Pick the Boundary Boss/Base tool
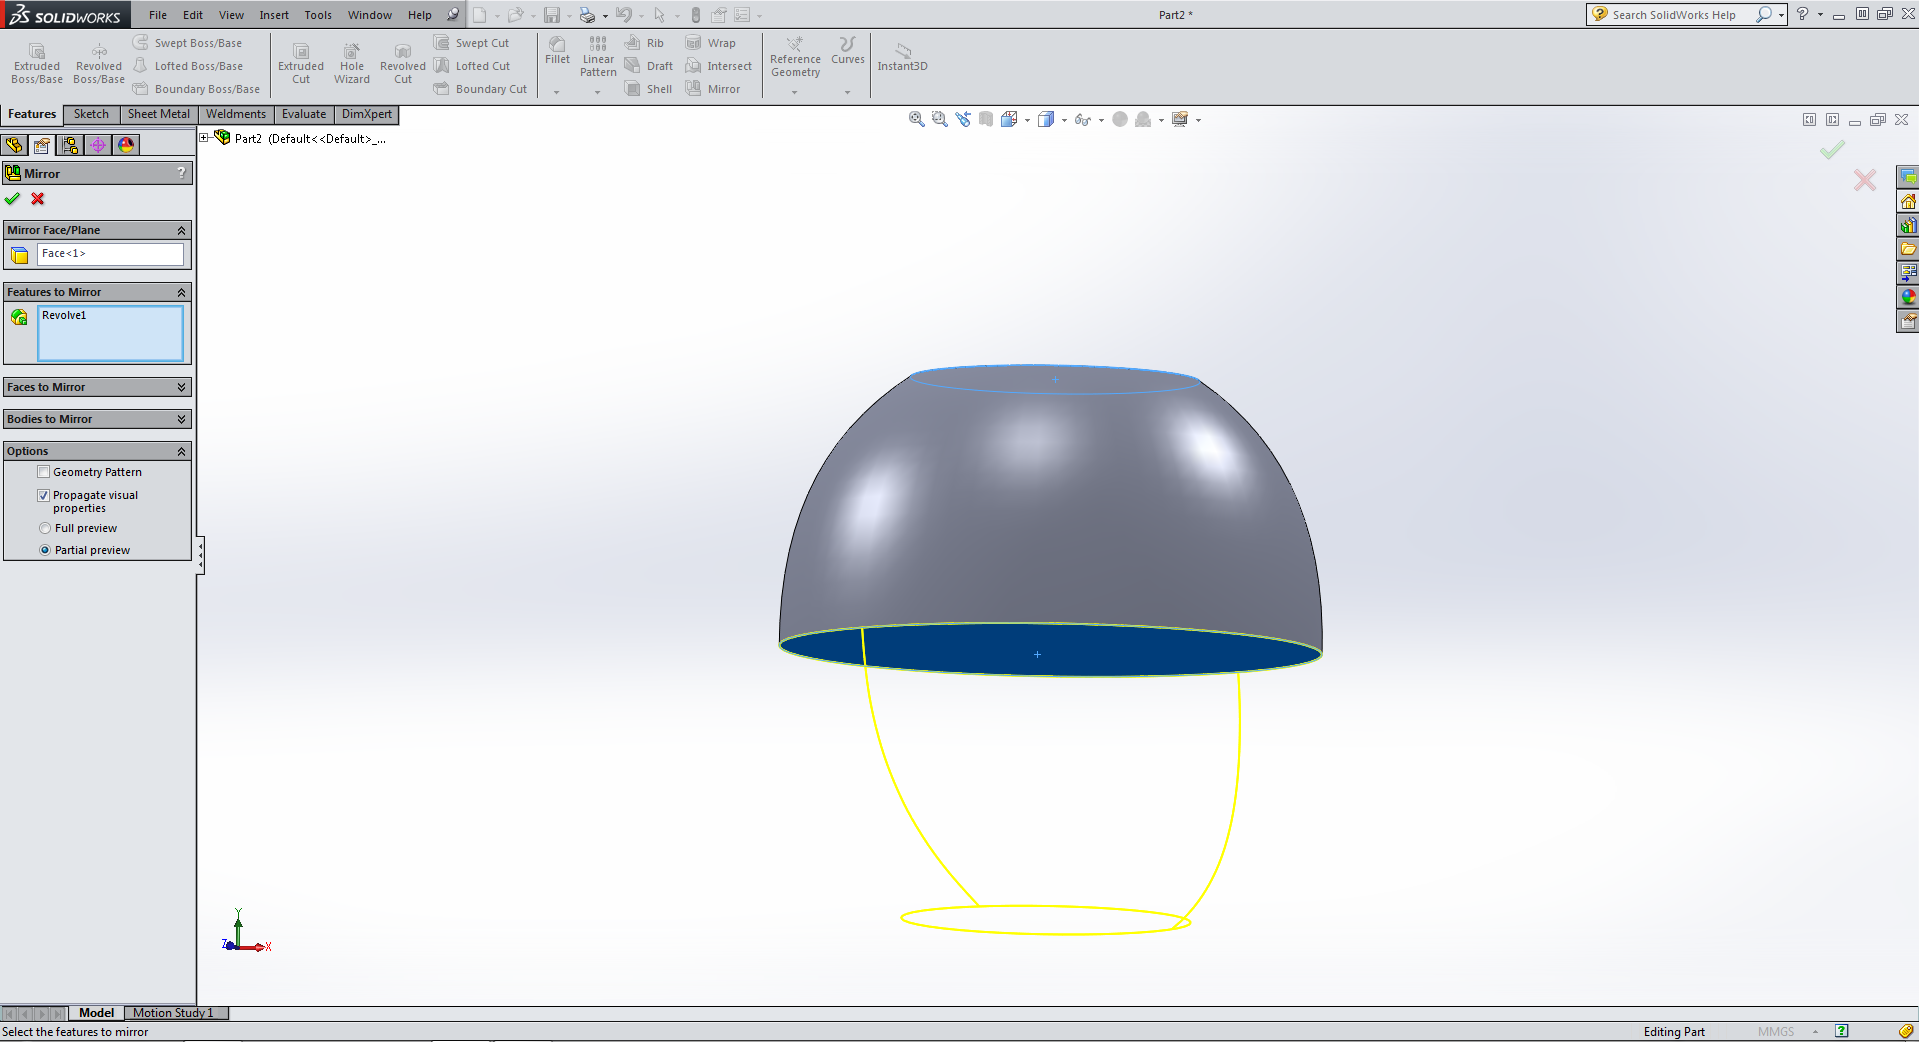This screenshot has width=1919, height=1042. (197, 89)
